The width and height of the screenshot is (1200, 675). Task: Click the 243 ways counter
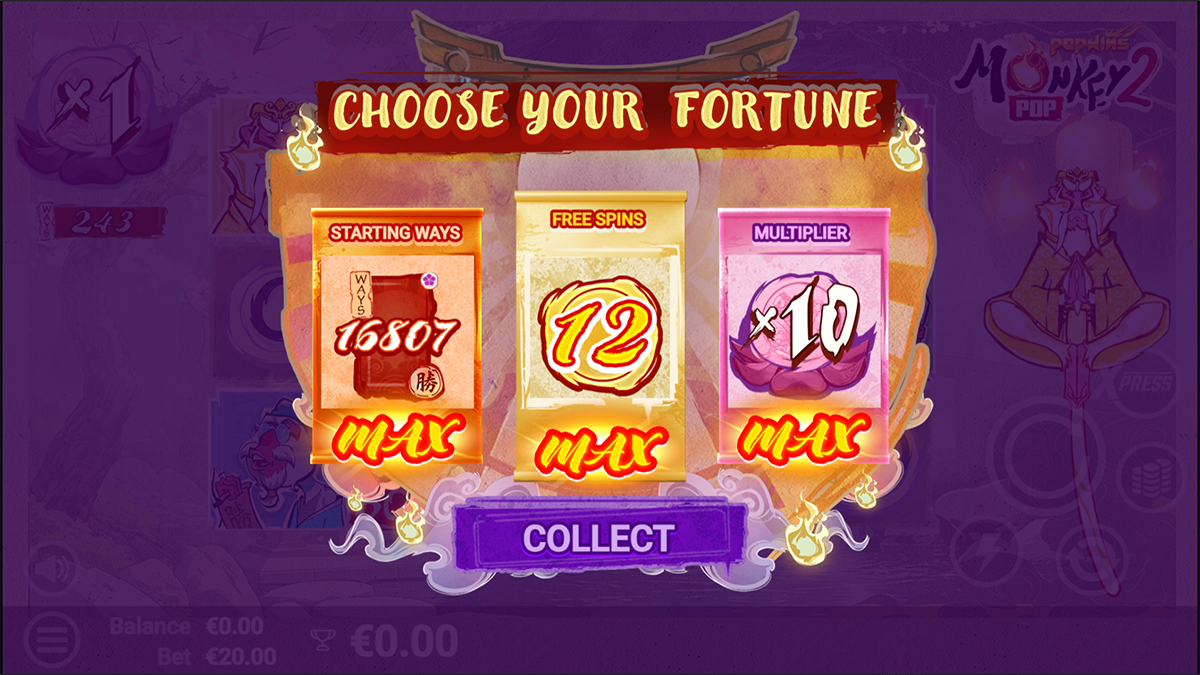click(x=99, y=221)
